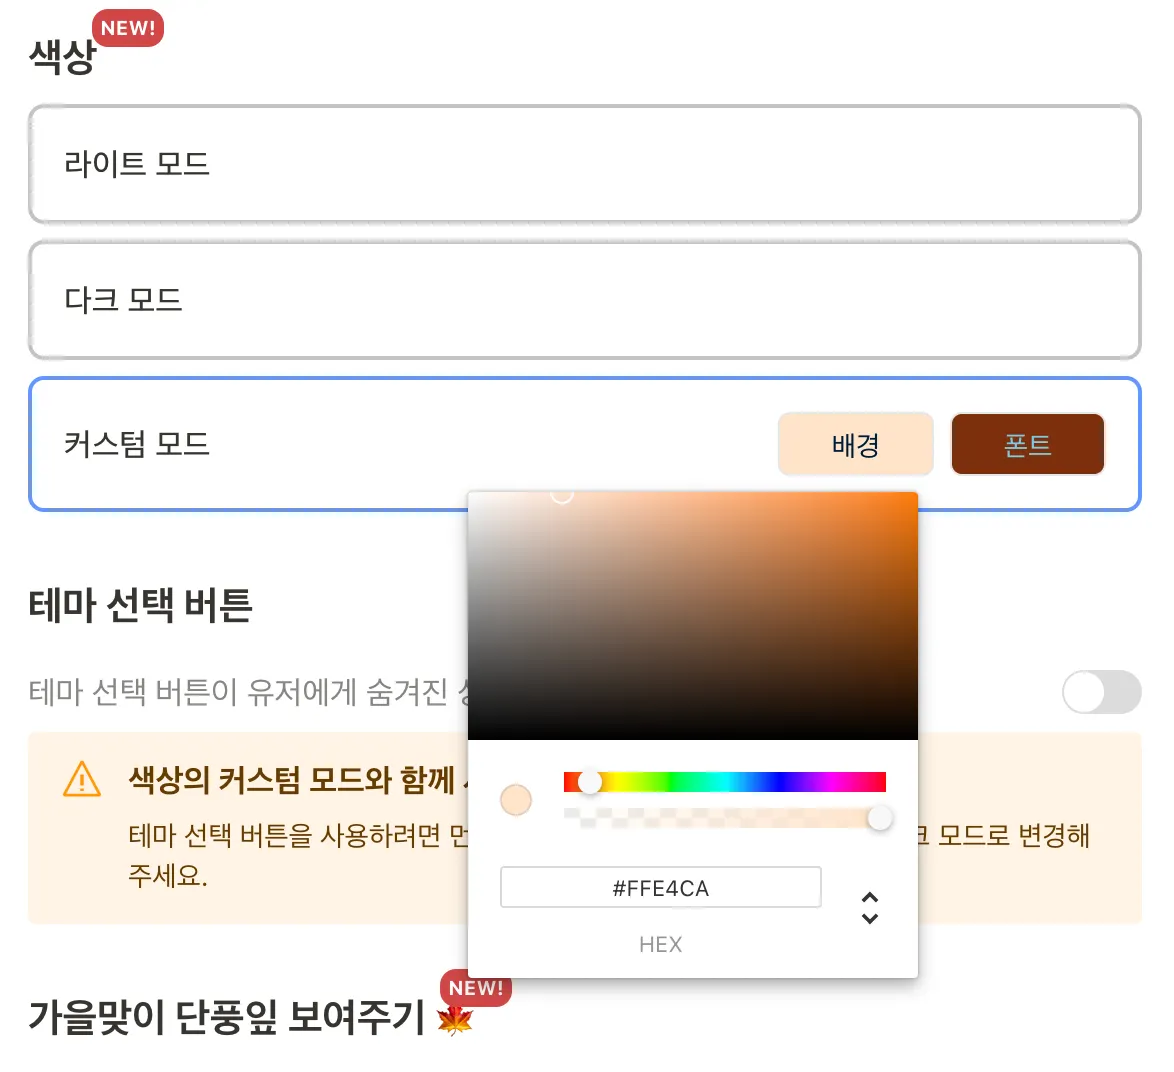Image resolution: width=1174 pixels, height=1072 pixels.
Task: Select the 커스텀 모드 option
Action: click(x=584, y=444)
